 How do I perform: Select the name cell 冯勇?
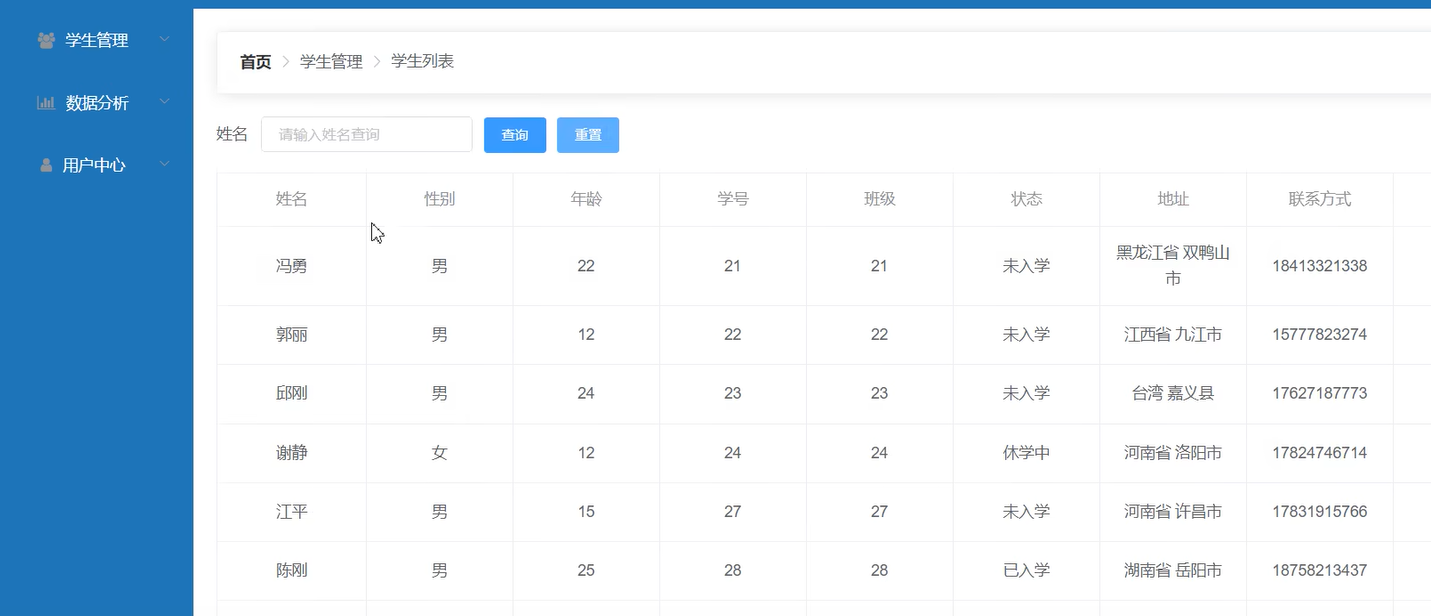tap(292, 266)
